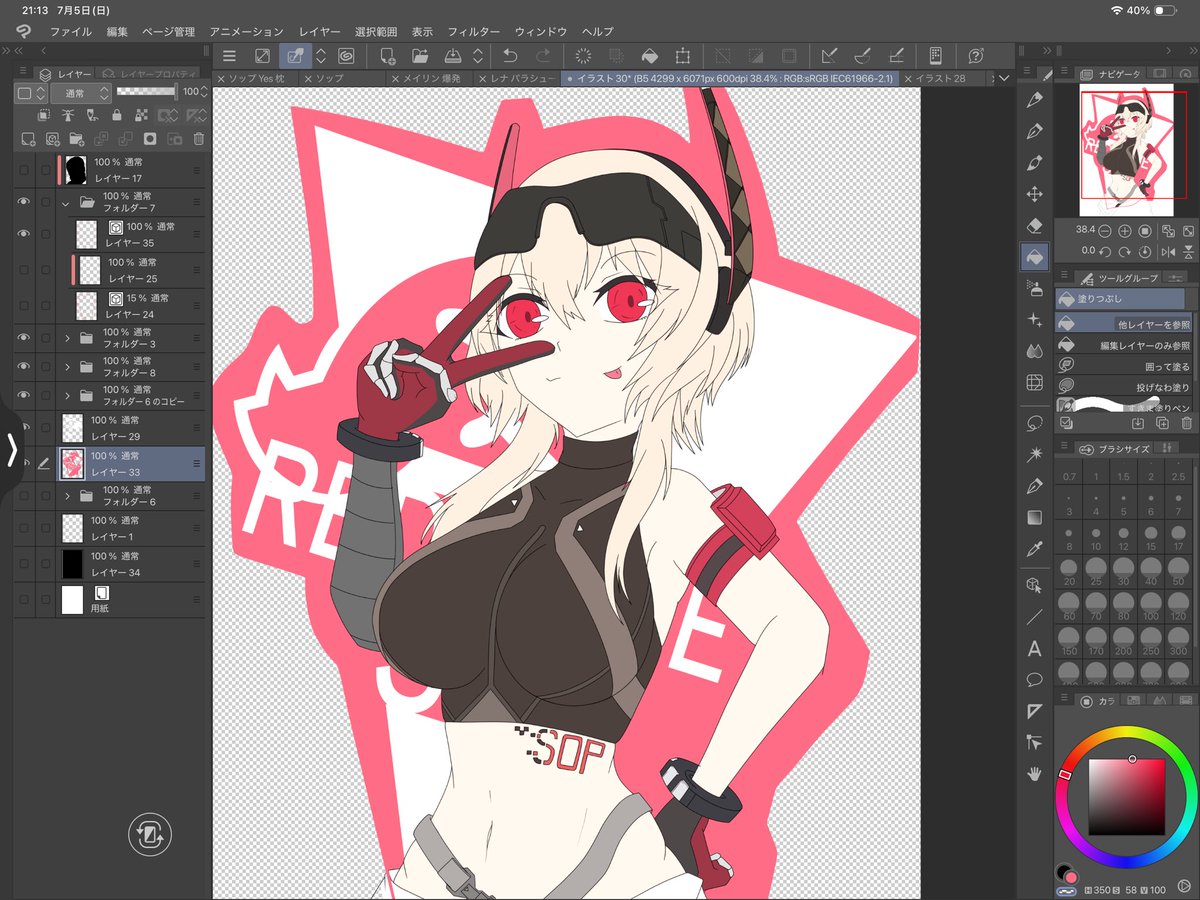
Task: Open the 編集 menu
Action: (118, 32)
